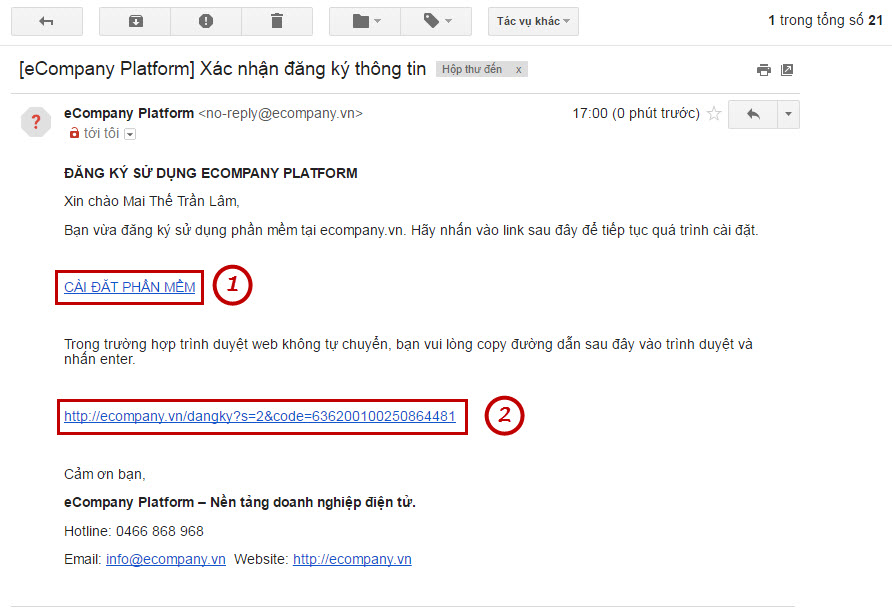This screenshot has height=610, width=892.
Task: Open the ecompany.vn/dangky registration URL
Action: [260, 417]
